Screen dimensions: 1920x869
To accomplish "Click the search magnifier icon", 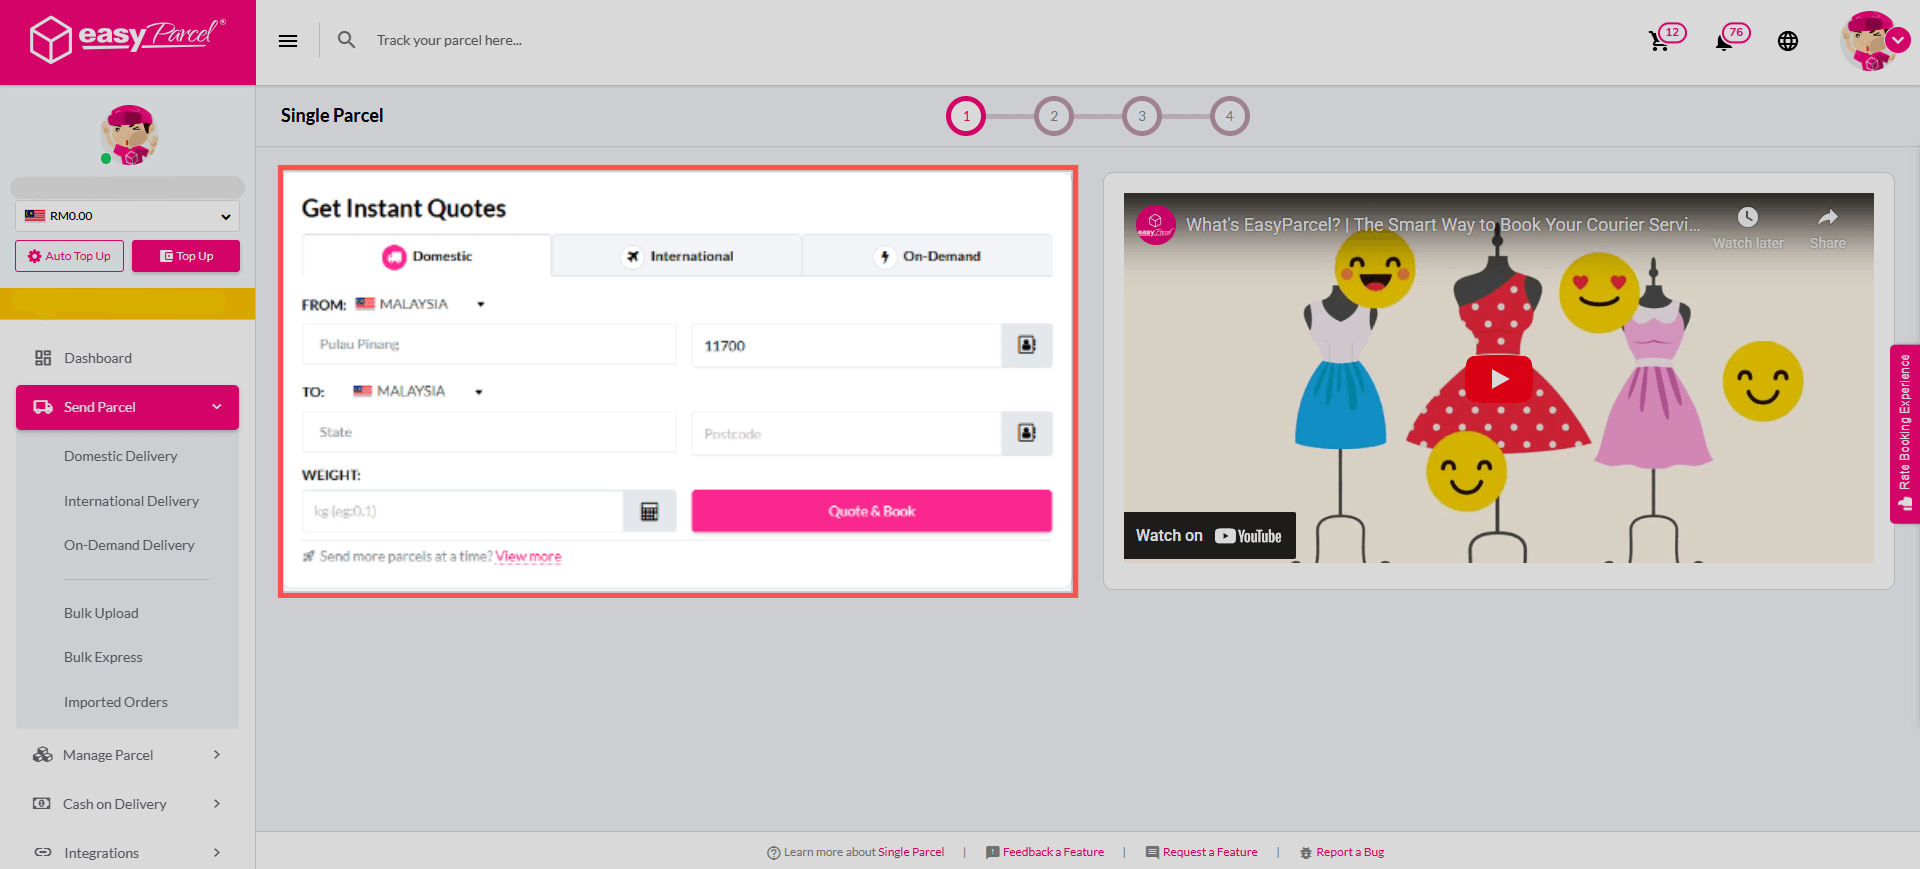I will [x=346, y=40].
